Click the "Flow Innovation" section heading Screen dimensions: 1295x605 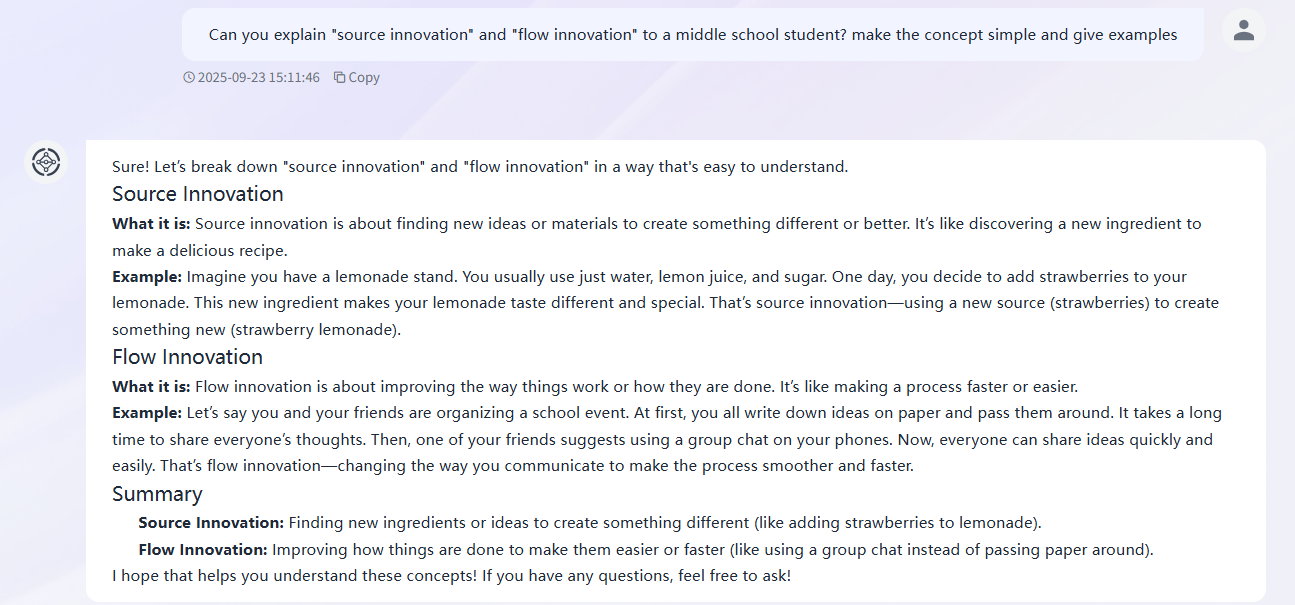[187, 357]
